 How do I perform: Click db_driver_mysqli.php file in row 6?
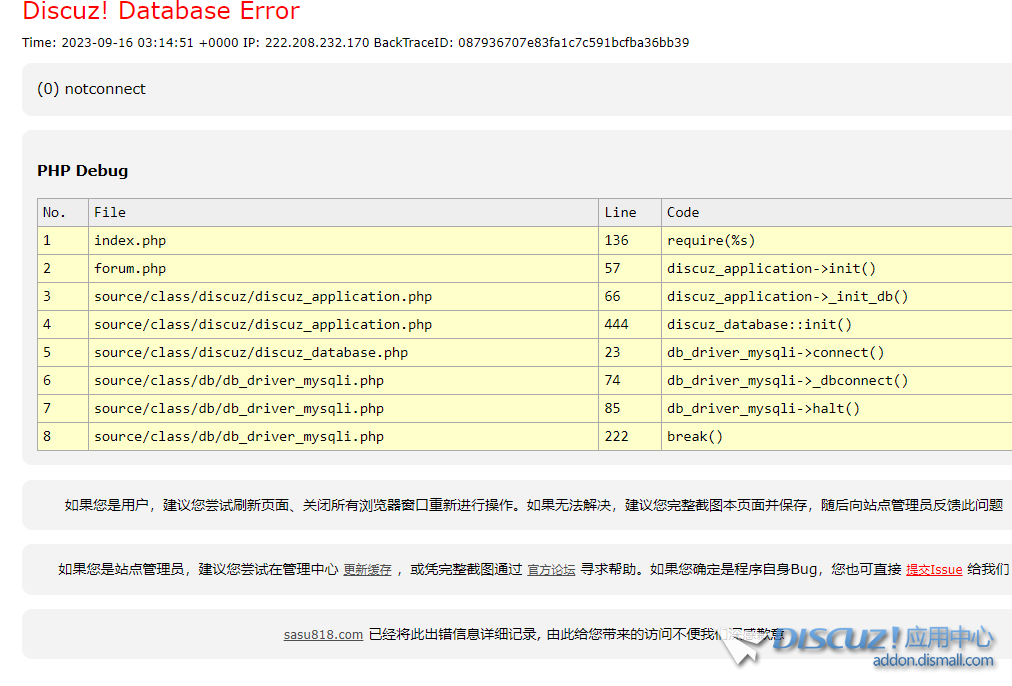[343, 381]
